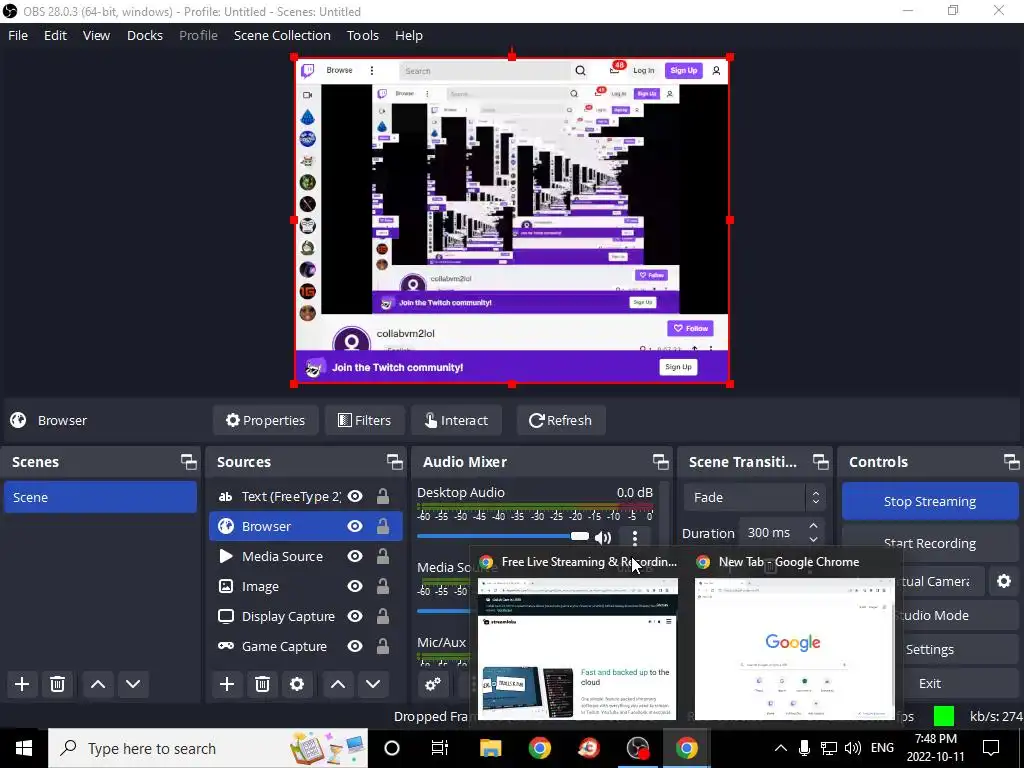Move selected source up
Viewport: 1024px width, 768px height.
point(338,684)
